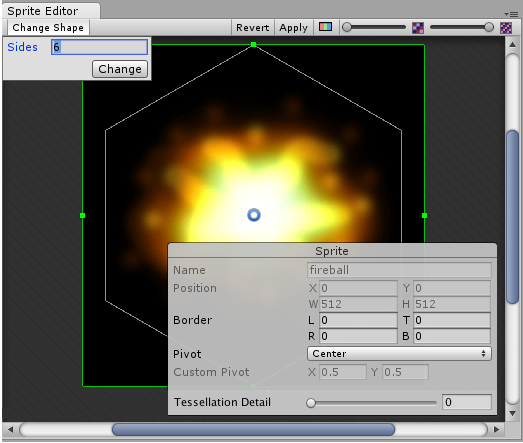The width and height of the screenshot is (523, 443).
Task: Select the top green sprite rect handle
Action: [253, 44]
